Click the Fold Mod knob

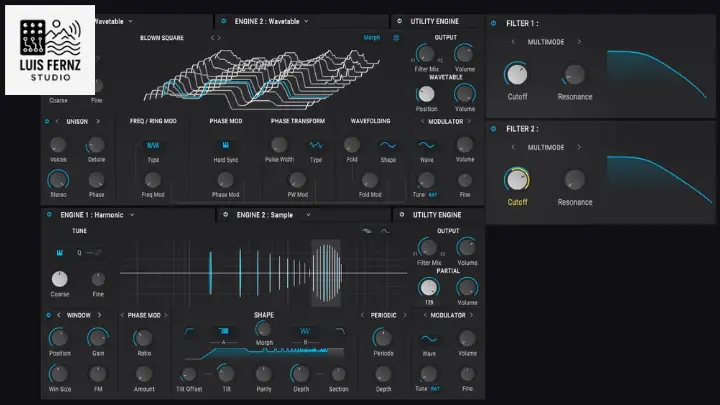coord(370,180)
